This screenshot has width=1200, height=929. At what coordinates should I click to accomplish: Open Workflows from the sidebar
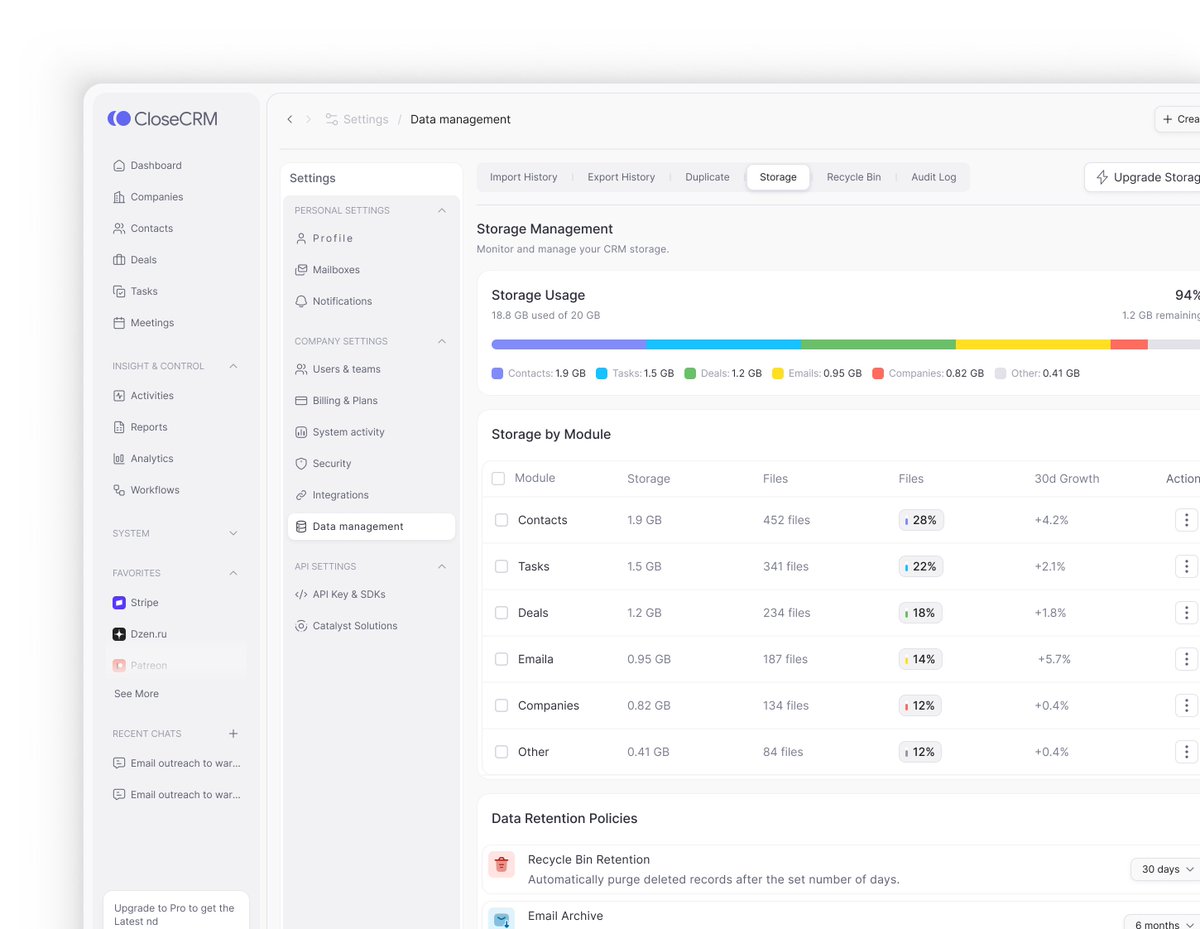tap(119, 490)
